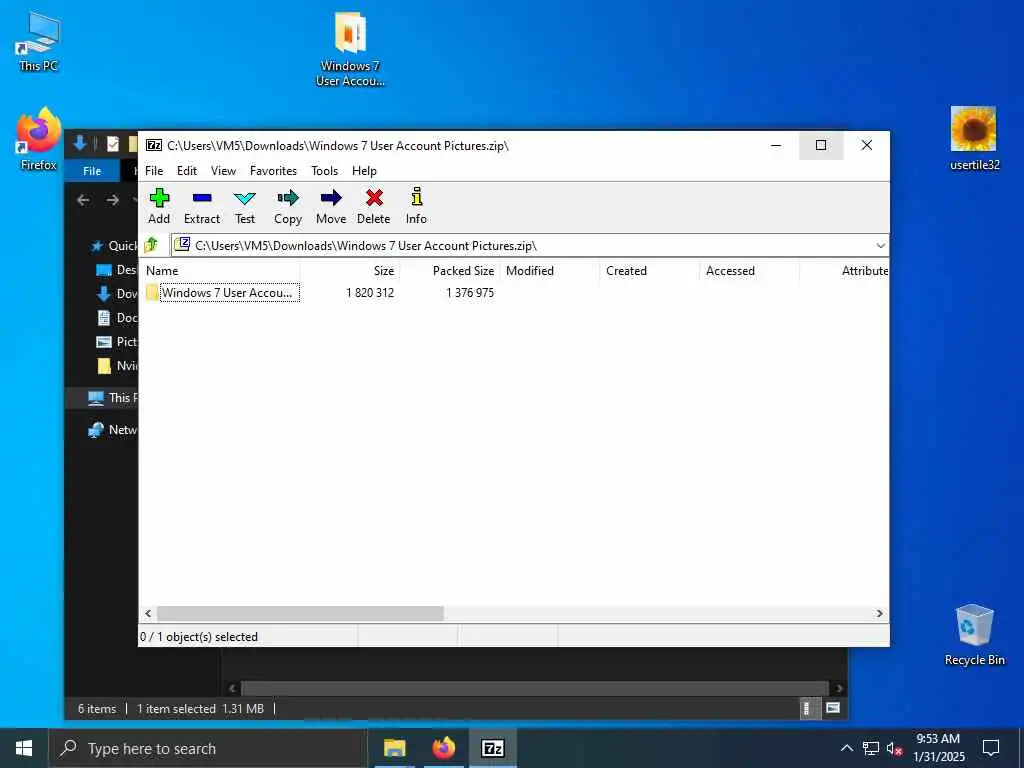Open the View menu

(223, 170)
